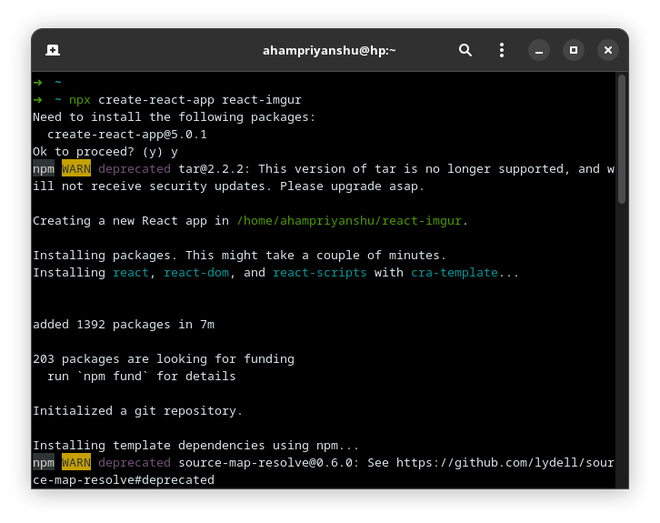Click the ahampriyanshu@hp:~ window title
The height and width of the screenshot is (523, 660).
(x=329, y=50)
